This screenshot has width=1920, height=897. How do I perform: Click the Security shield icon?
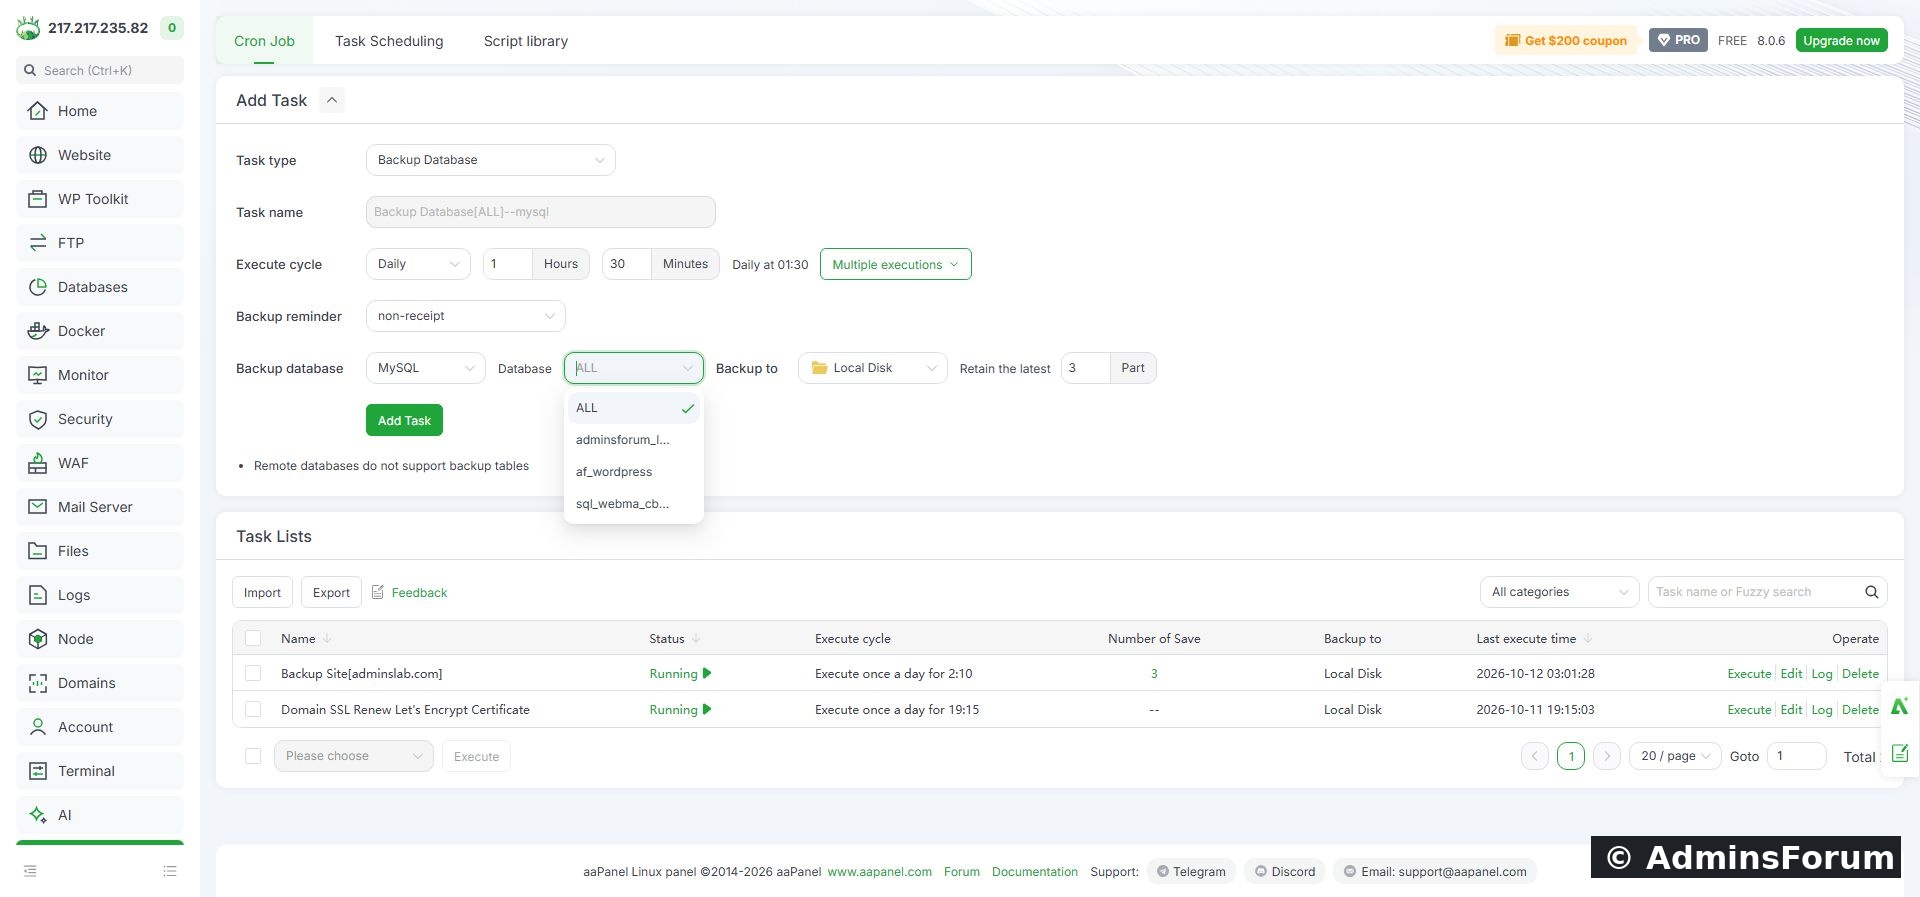pyautogui.click(x=38, y=419)
